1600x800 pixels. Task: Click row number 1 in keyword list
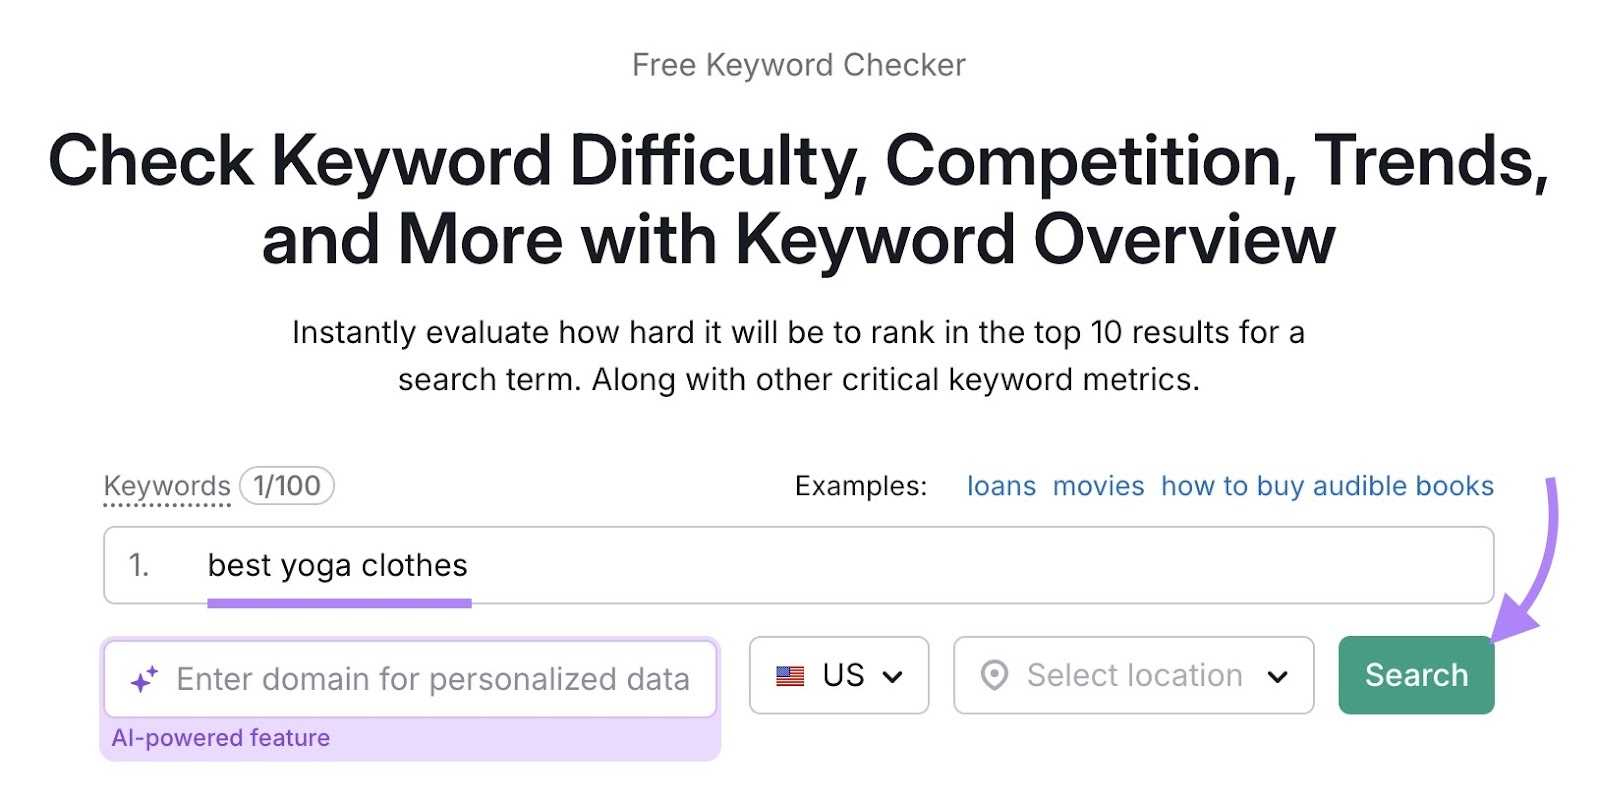tap(140, 565)
